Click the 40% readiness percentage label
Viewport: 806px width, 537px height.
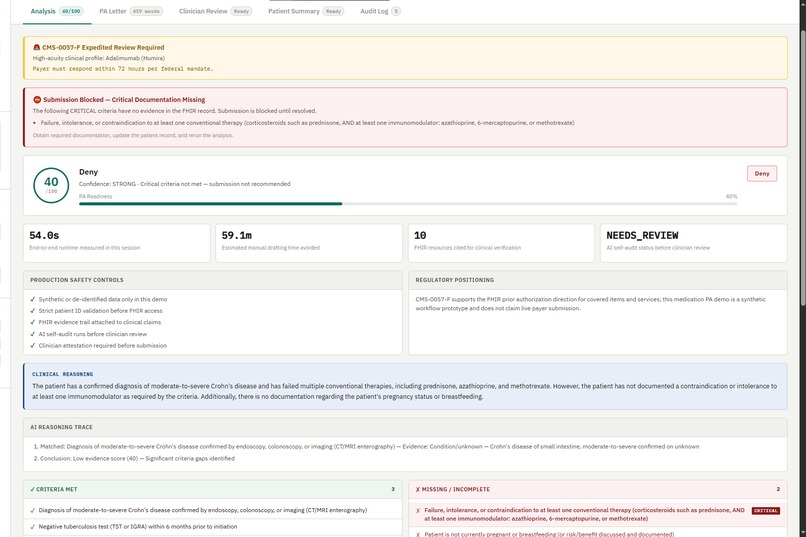pos(731,196)
